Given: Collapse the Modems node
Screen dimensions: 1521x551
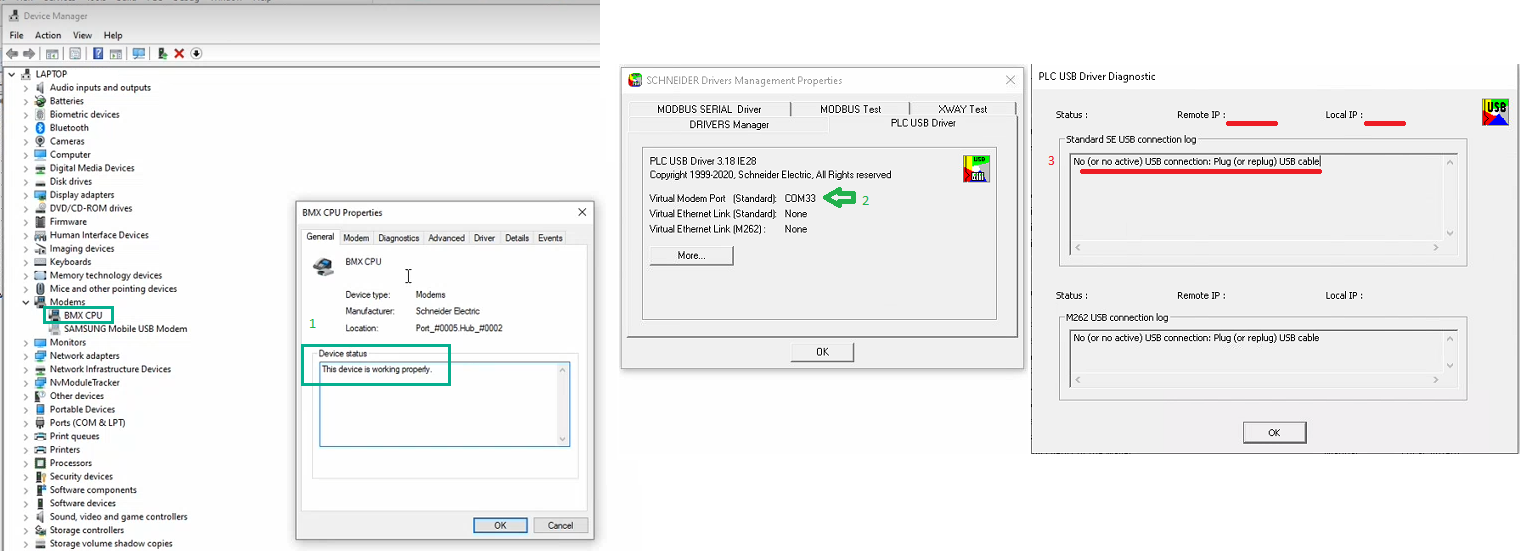Looking at the screenshot, I should click(x=26, y=302).
